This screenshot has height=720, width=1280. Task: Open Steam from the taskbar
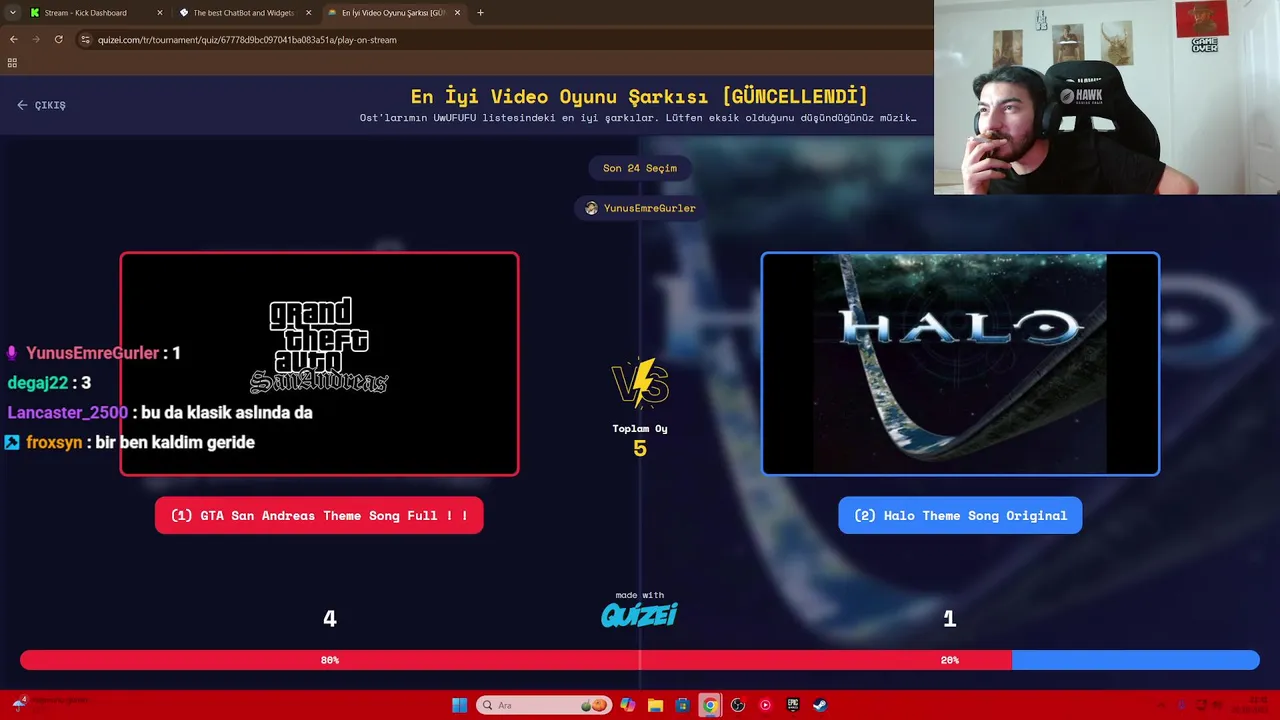(819, 705)
